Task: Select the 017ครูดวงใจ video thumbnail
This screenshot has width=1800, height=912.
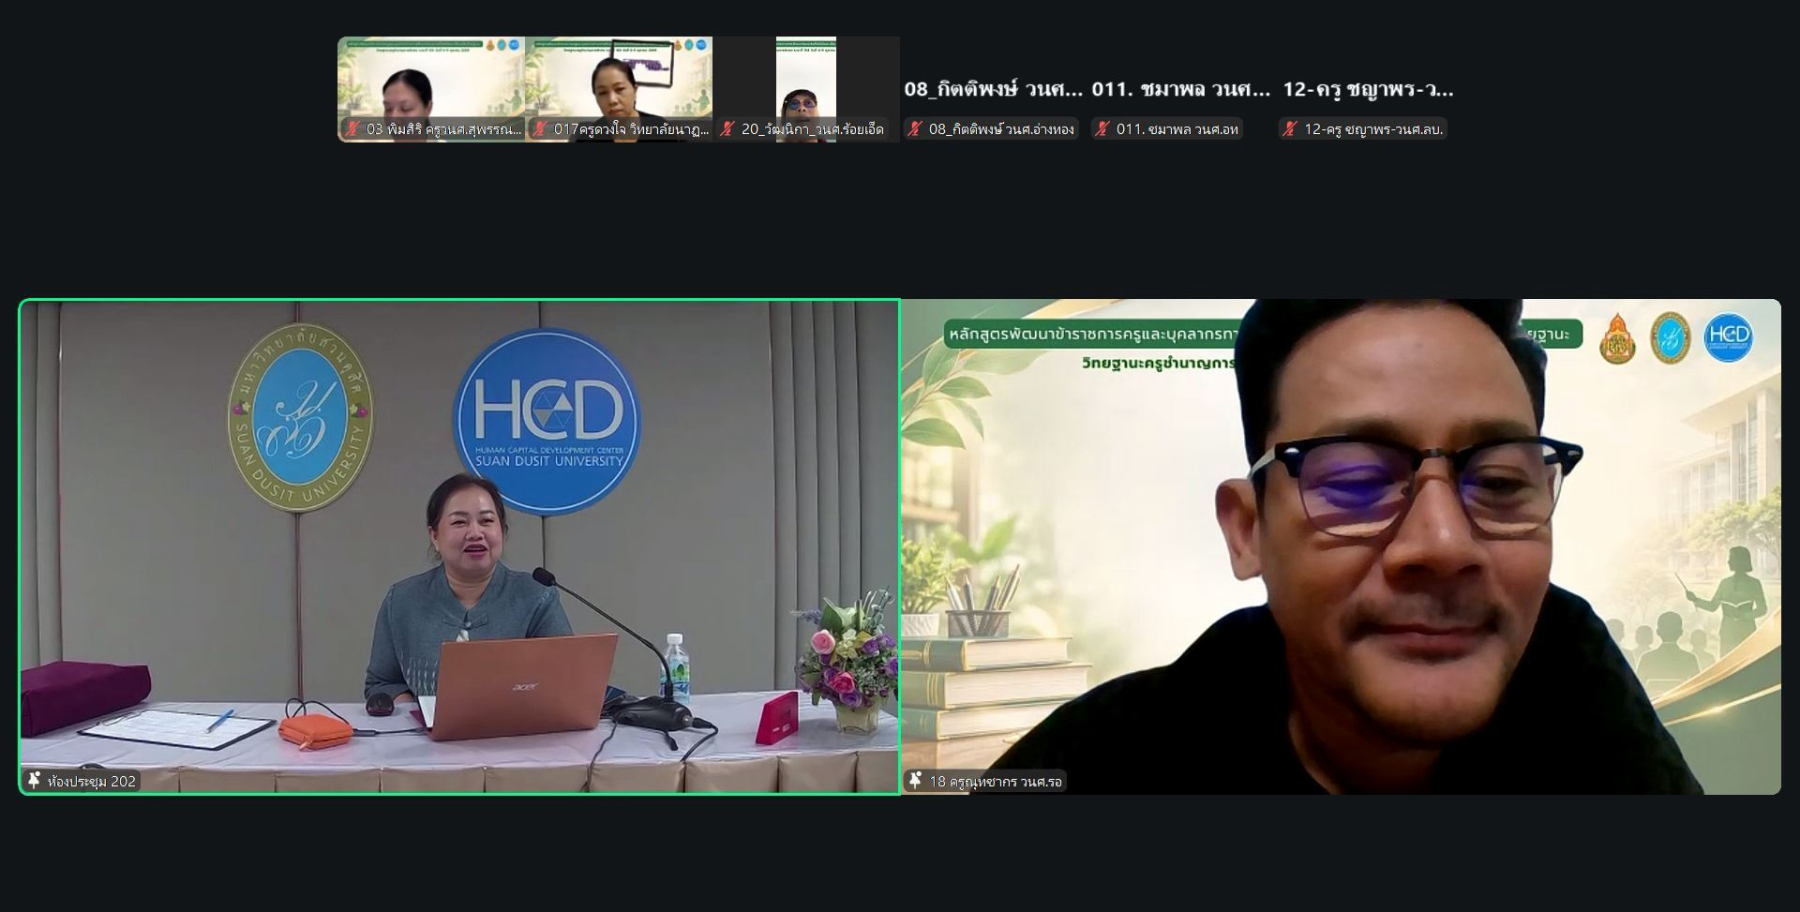Action: tap(619, 89)
